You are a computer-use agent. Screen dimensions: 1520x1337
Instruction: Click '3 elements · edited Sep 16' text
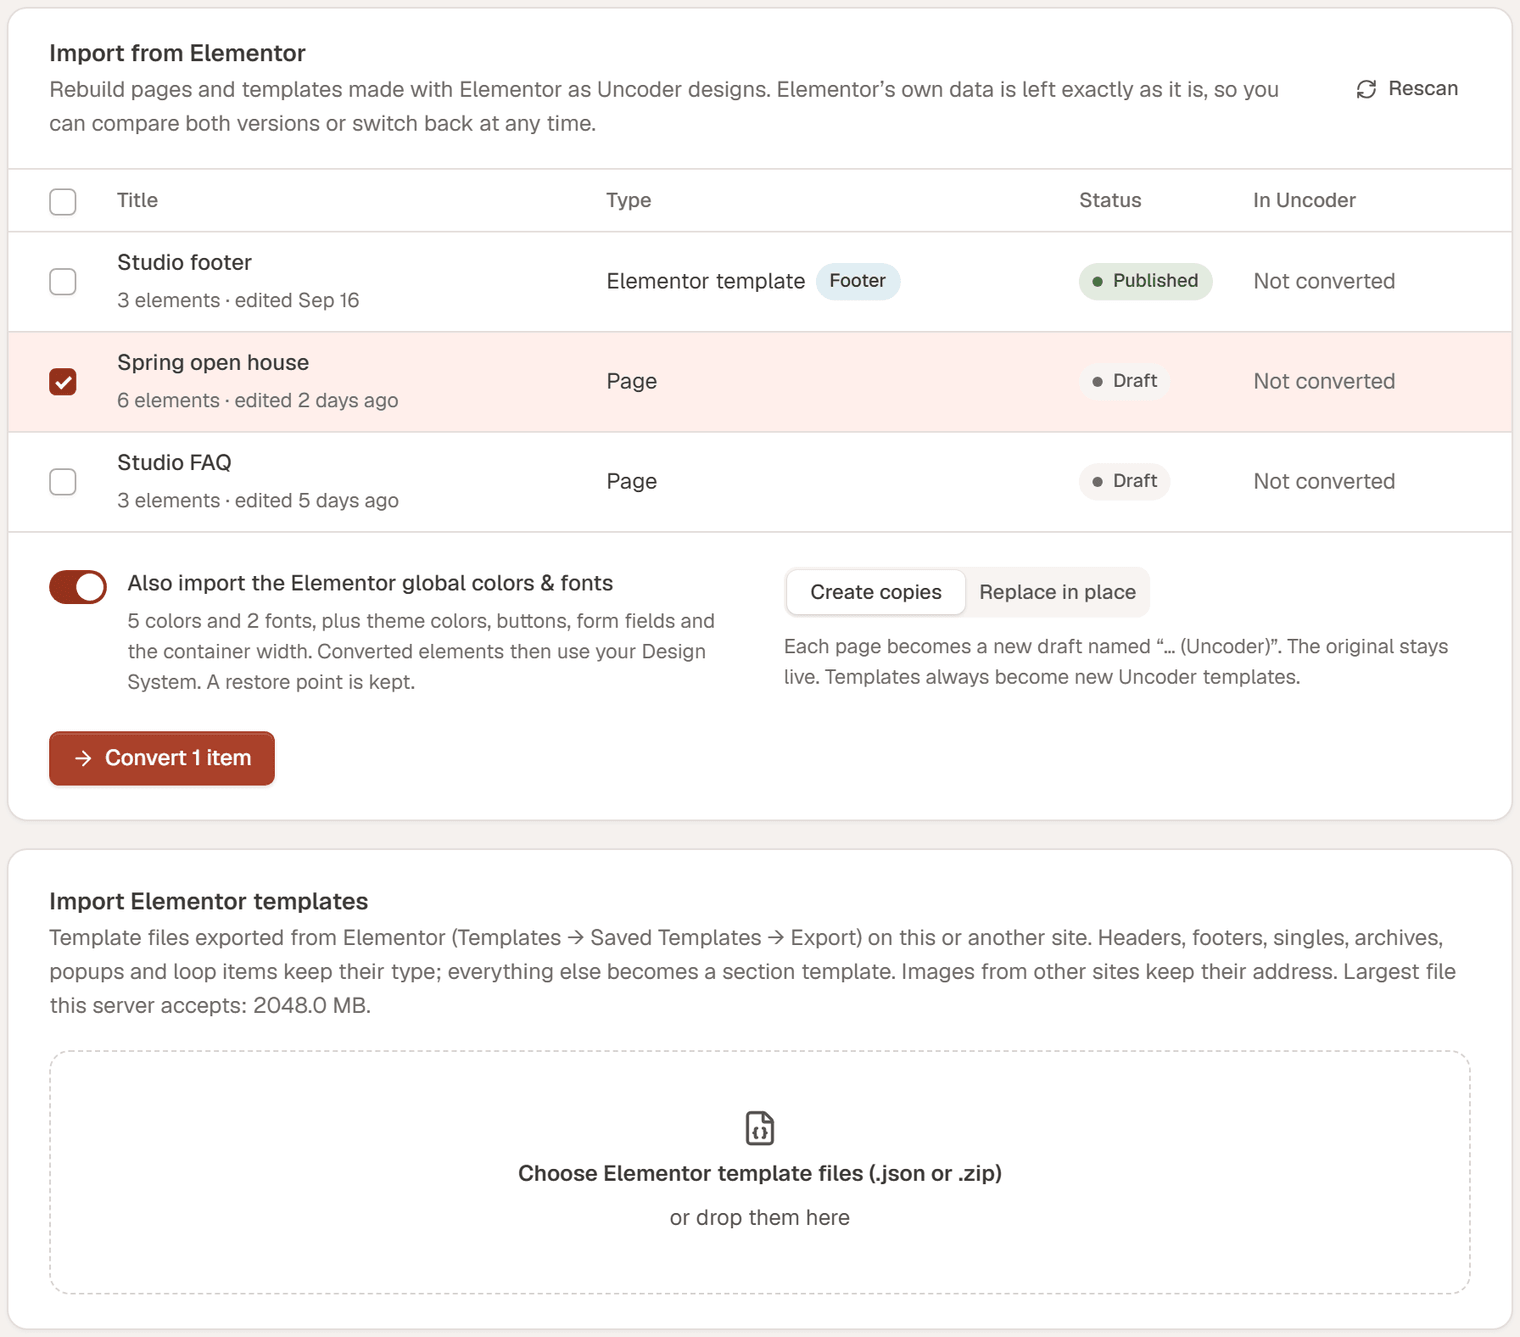point(238,300)
